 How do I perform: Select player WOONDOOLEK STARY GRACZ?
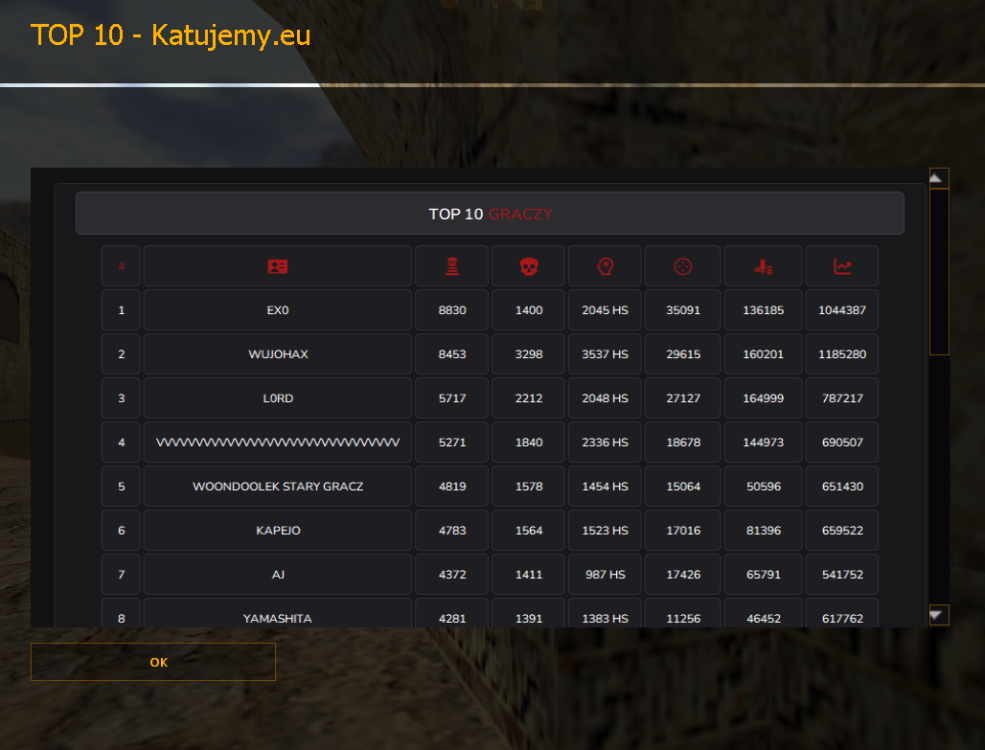[x=278, y=486]
